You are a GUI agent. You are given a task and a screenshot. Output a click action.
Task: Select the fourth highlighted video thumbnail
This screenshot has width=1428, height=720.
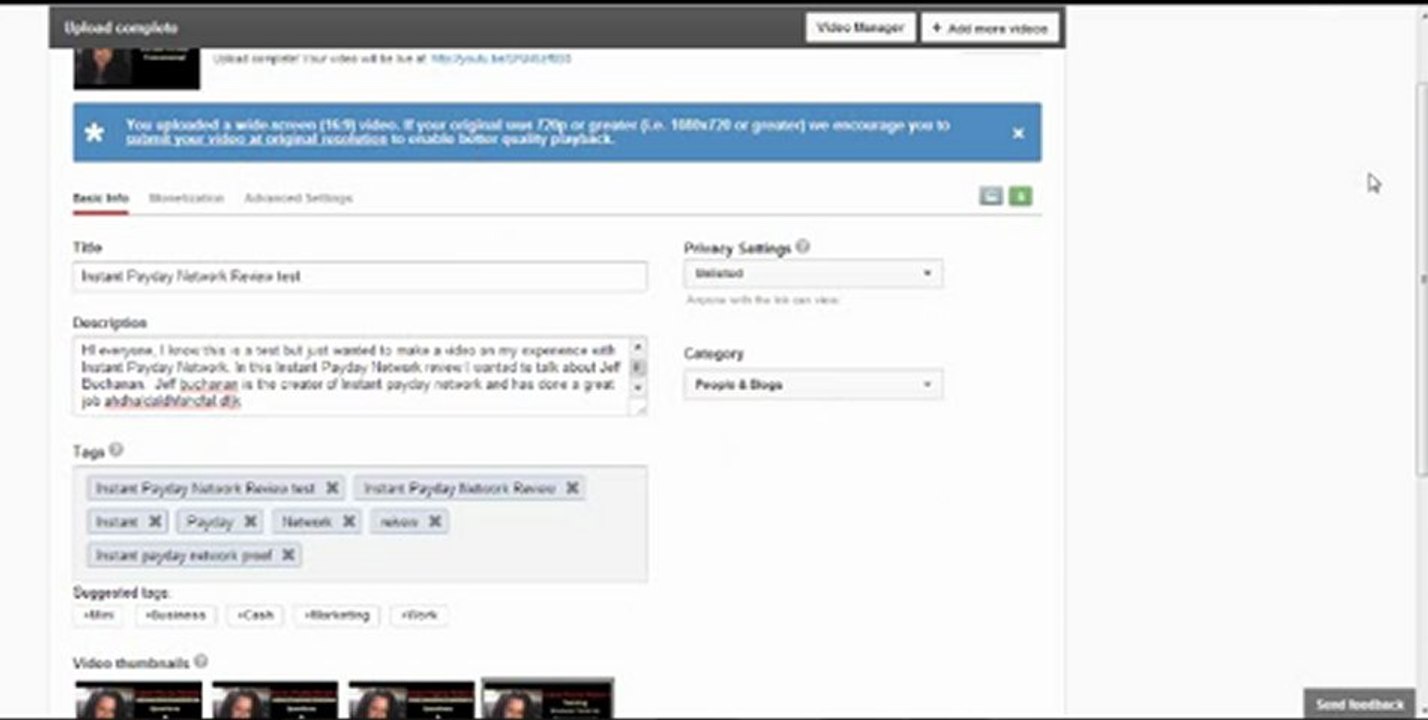[548, 698]
